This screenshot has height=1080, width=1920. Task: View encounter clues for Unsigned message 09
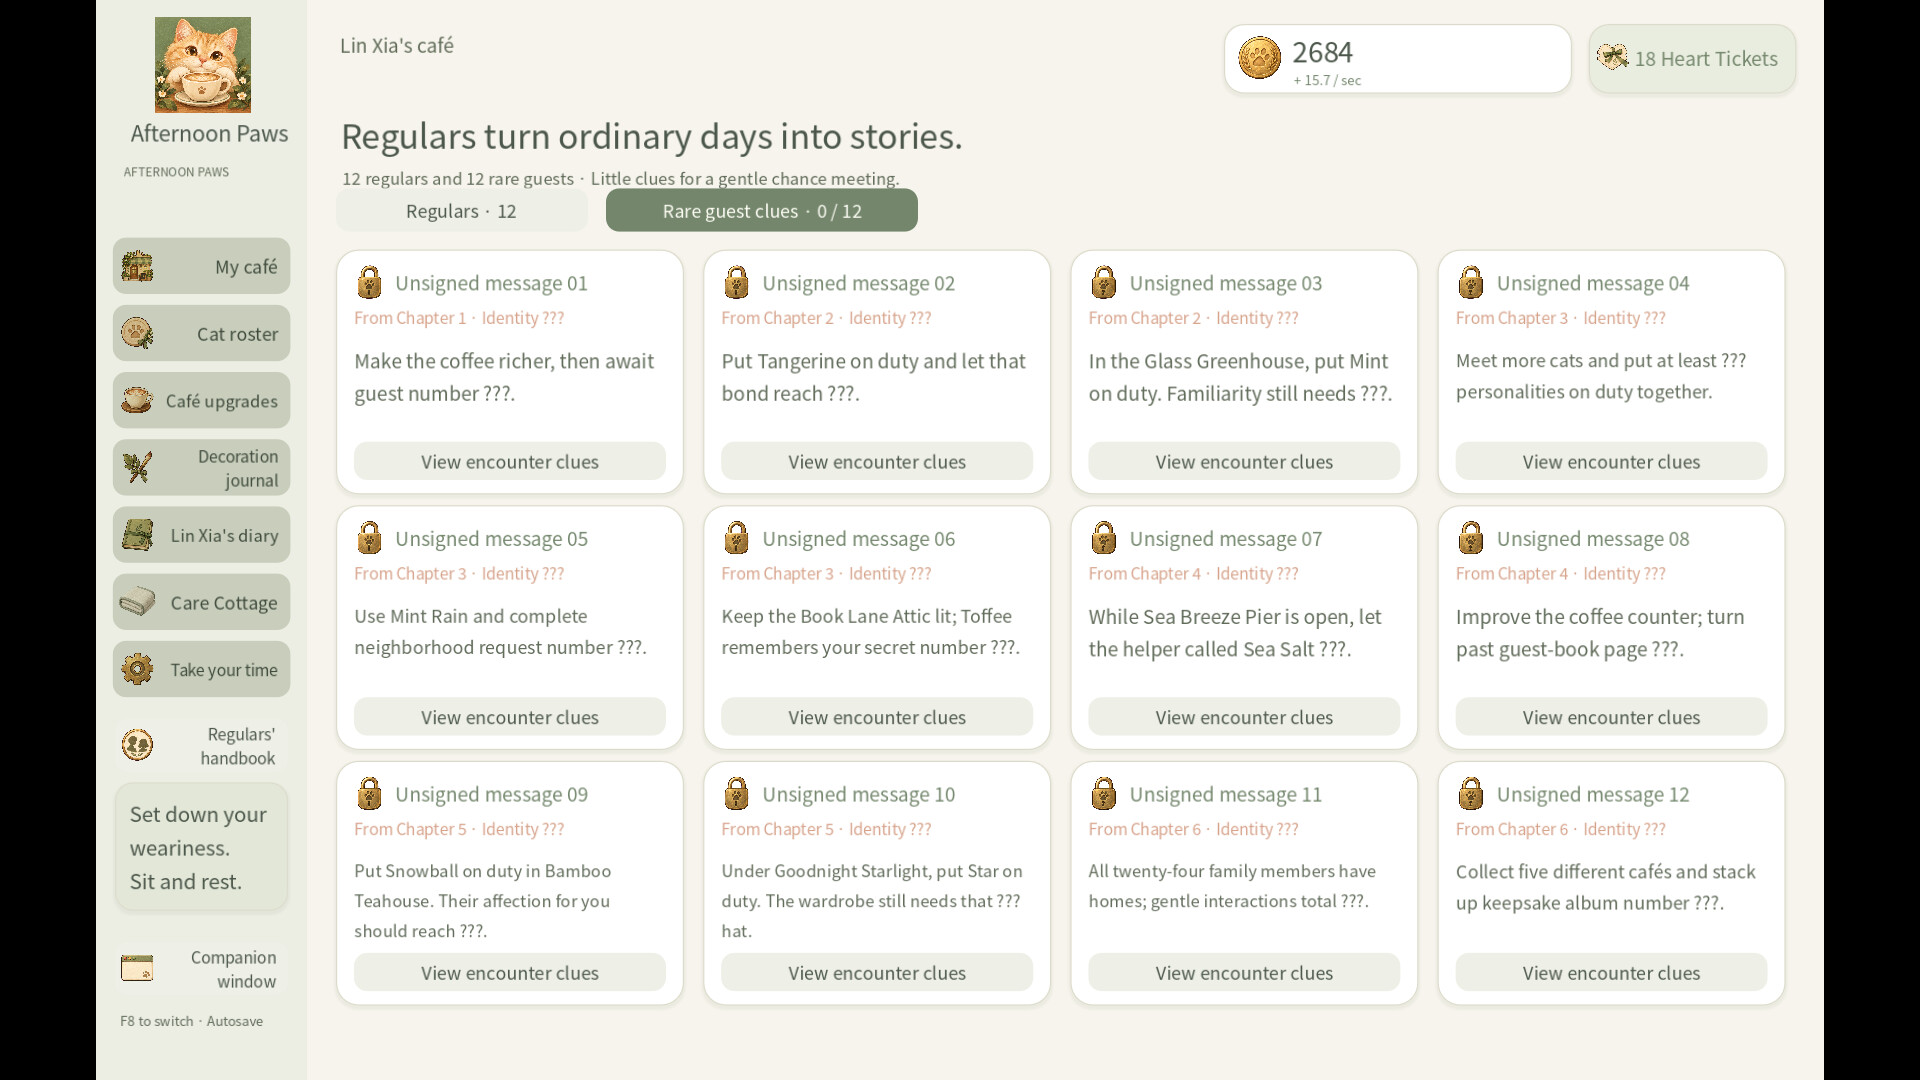point(510,972)
